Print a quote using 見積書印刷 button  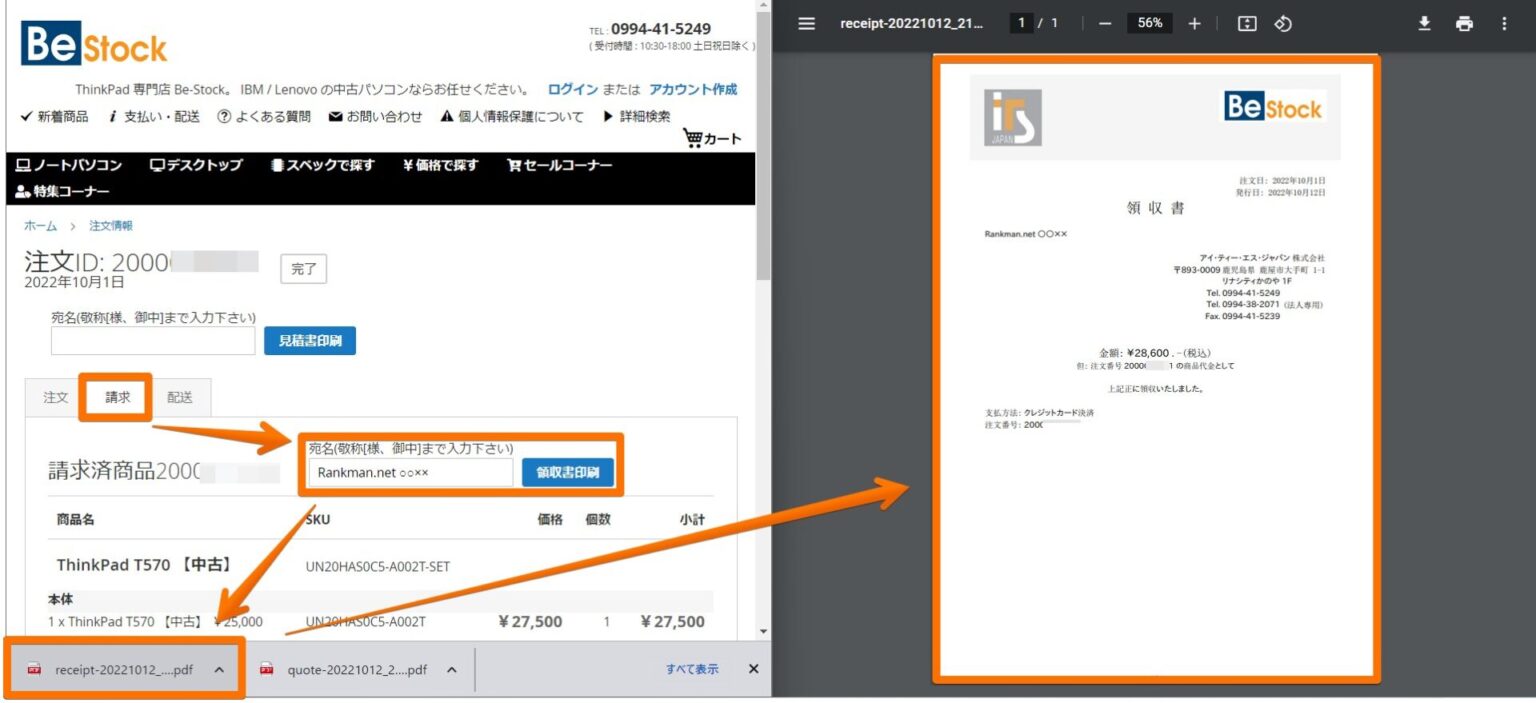click(x=310, y=340)
